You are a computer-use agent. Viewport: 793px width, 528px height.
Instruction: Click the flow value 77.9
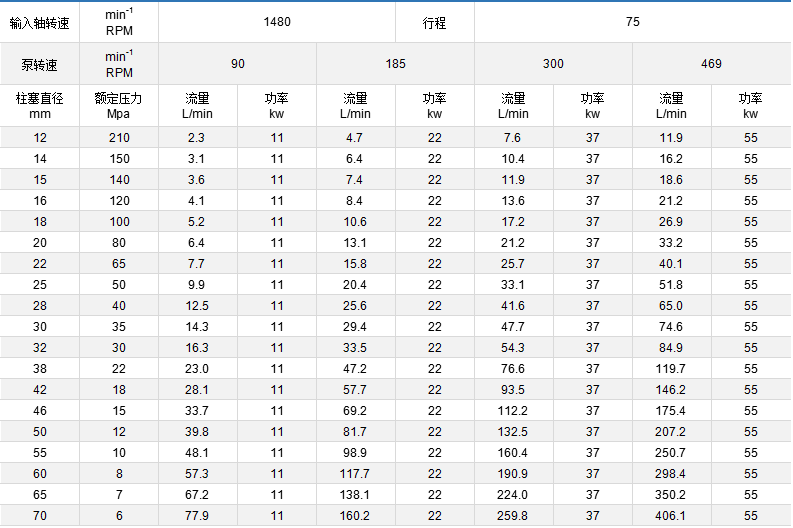pos(197,515)
